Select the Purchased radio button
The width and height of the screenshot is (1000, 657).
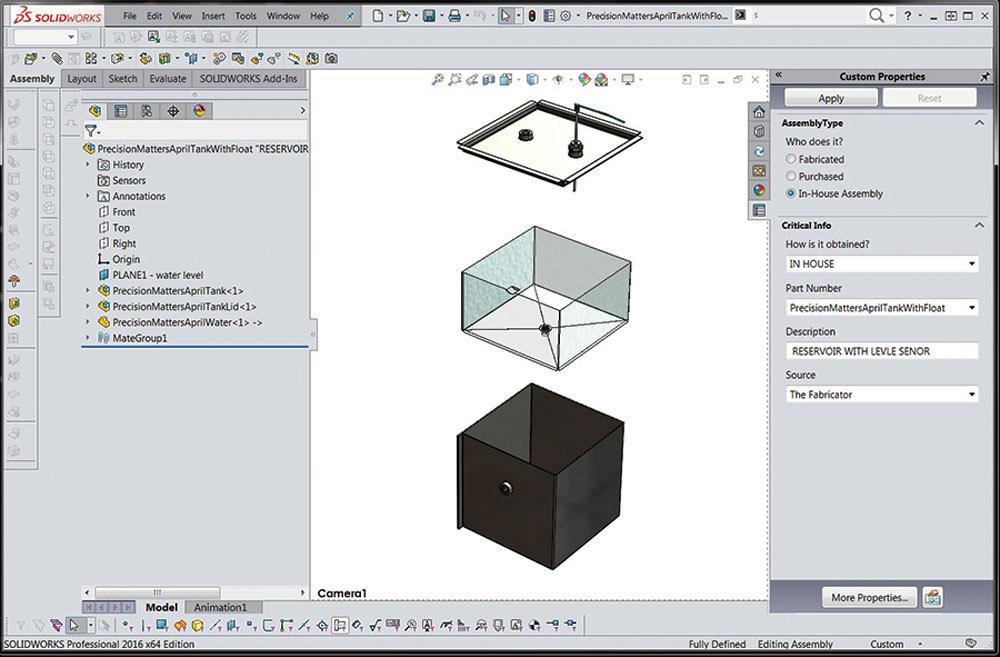click(791, 176)
